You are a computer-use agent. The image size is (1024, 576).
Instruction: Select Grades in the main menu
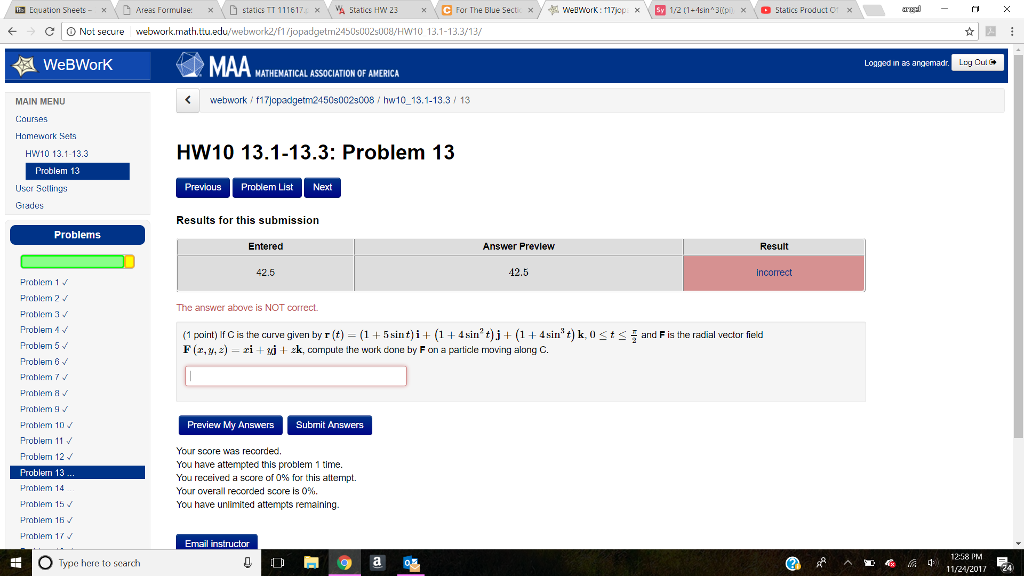[29, 205]
